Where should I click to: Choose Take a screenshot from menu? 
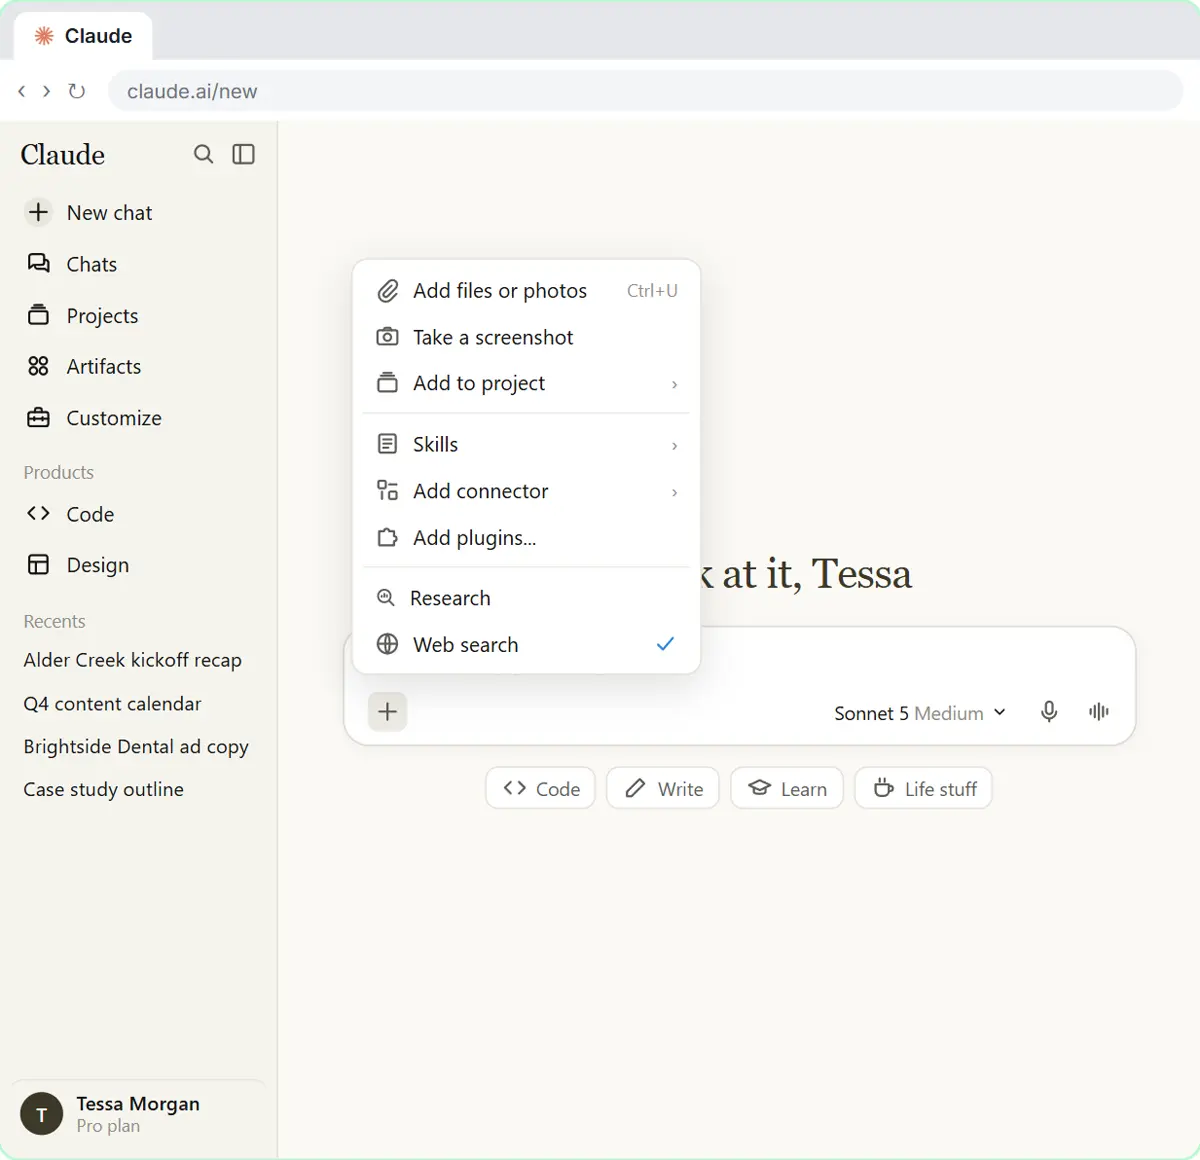click(527, 337)
